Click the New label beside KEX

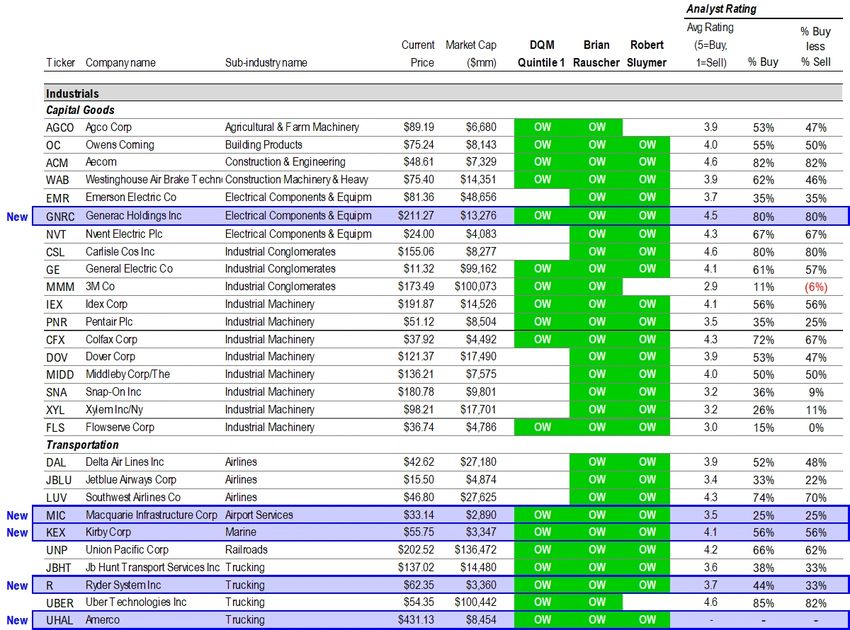point(17,533)
